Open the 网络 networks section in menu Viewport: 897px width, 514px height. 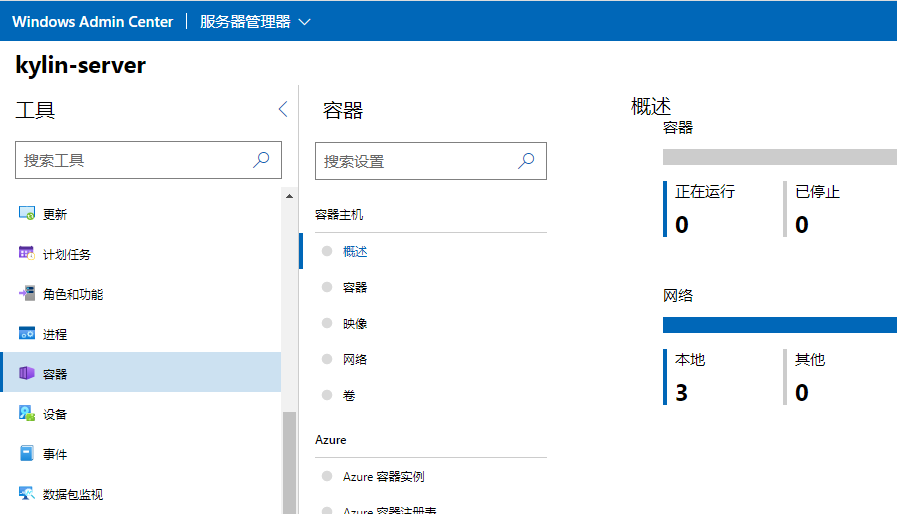[355, 359]
